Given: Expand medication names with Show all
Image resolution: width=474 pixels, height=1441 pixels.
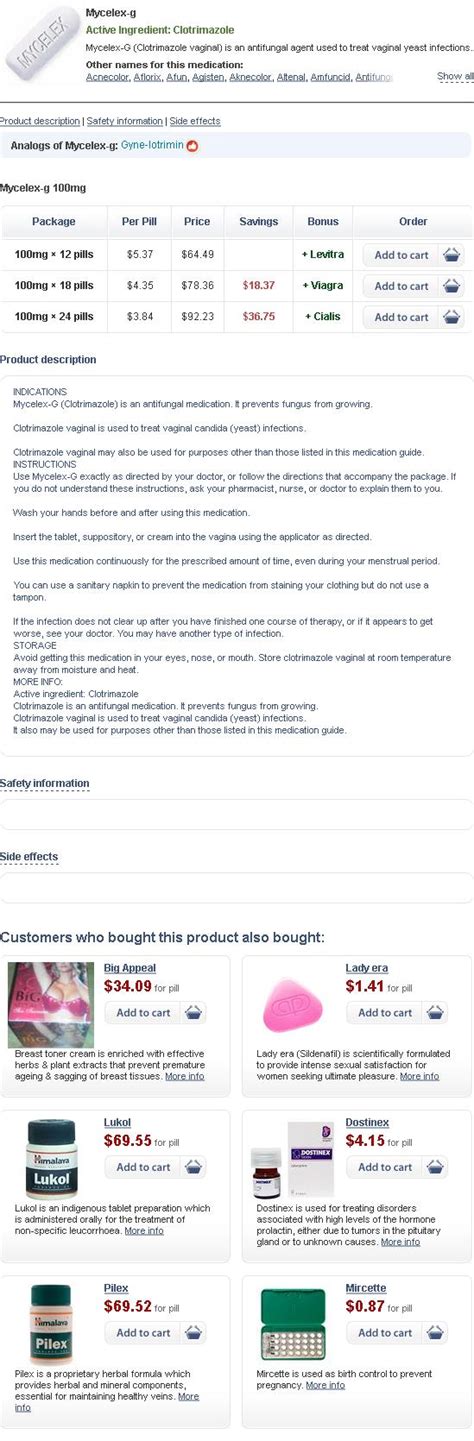Looking at the screenshot, I should pos(455,76).
